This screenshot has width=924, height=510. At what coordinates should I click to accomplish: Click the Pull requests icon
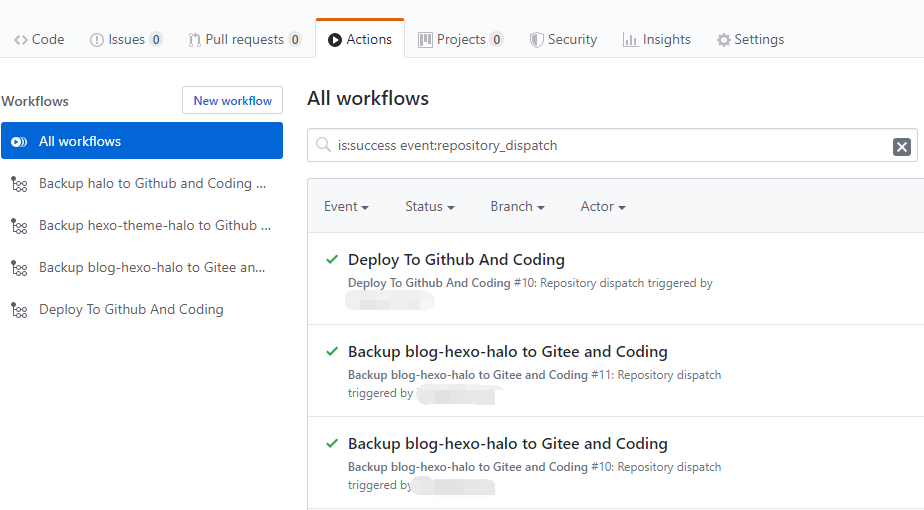[x=194, y=40]
